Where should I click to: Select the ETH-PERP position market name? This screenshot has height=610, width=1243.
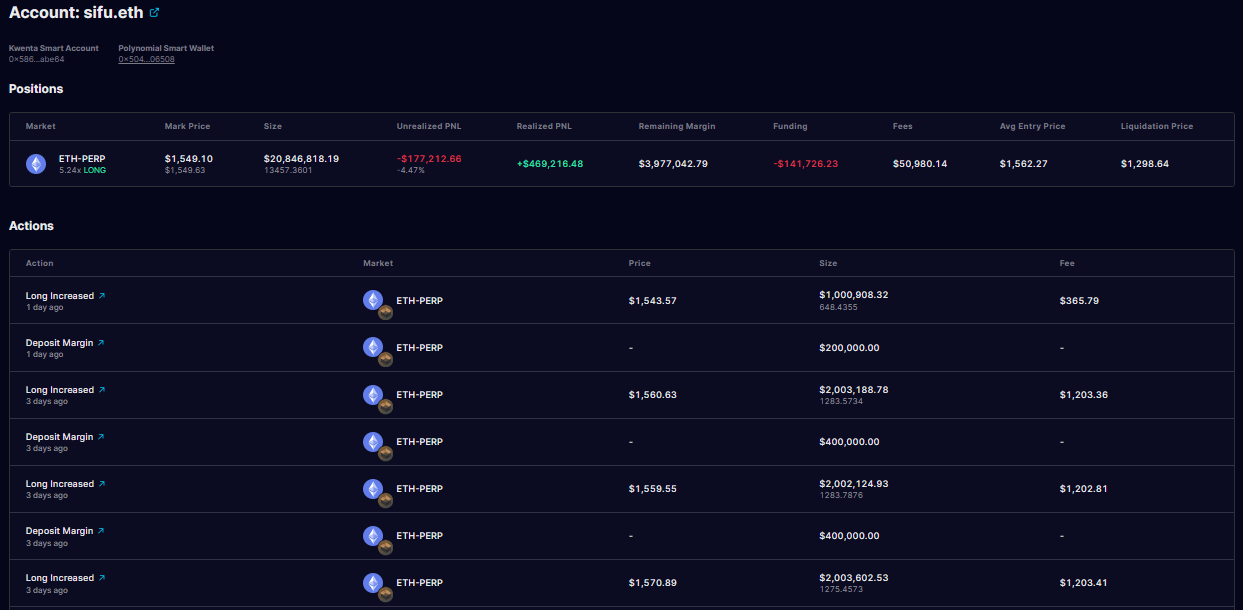pos(82,159)
